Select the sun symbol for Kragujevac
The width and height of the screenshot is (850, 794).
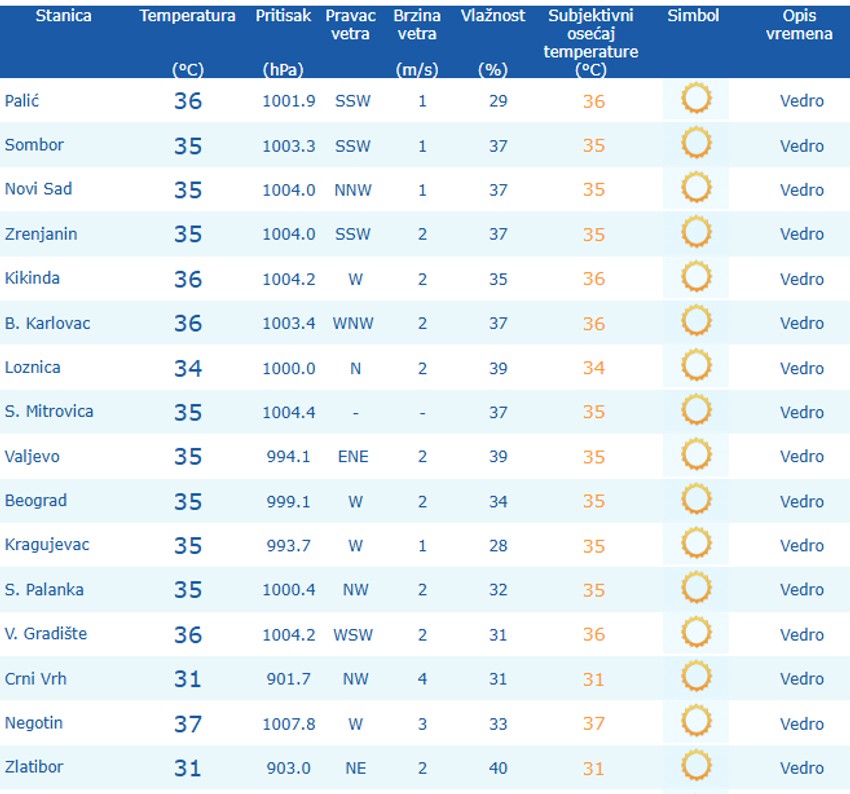(x=696, y=545)
